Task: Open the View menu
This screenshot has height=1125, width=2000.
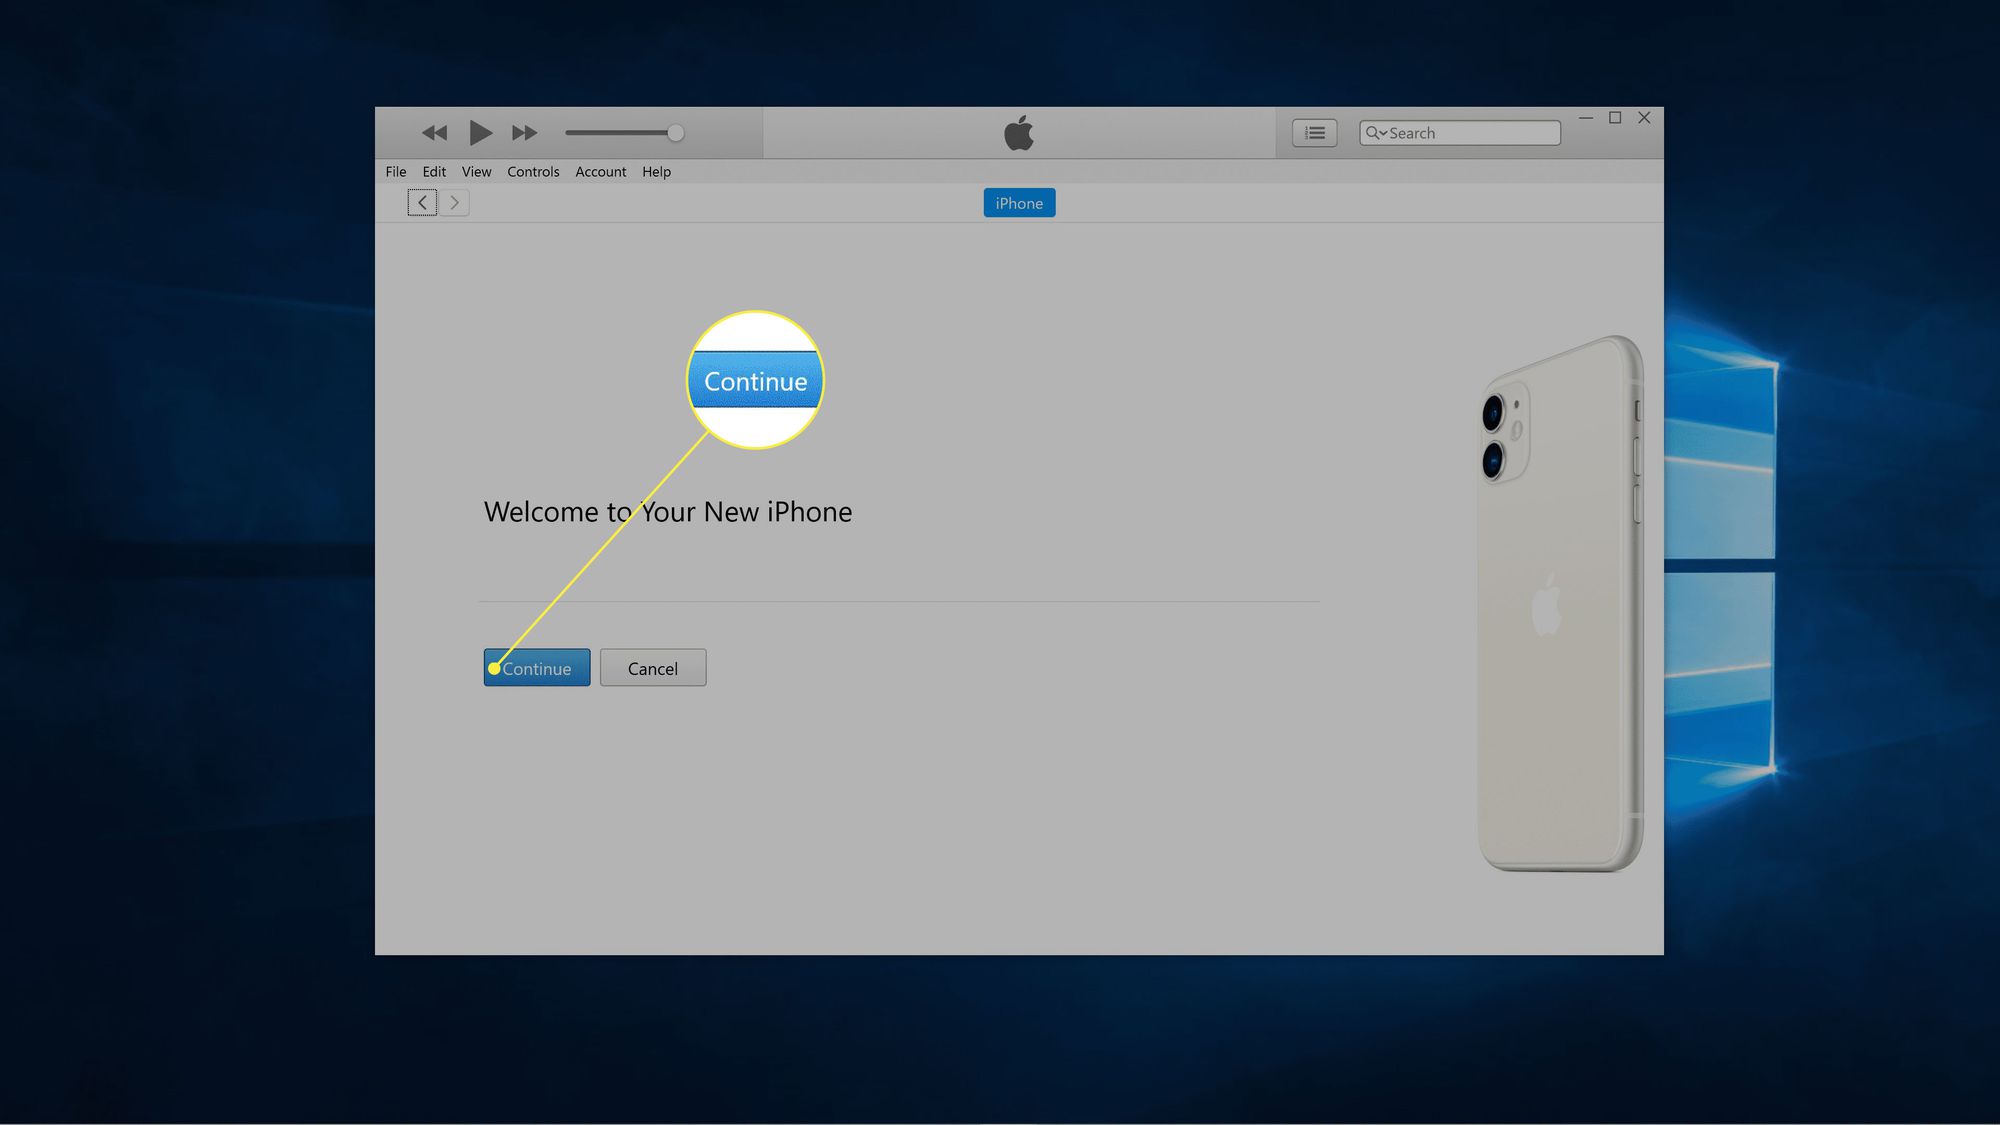Action: click(x=476, y=172)
